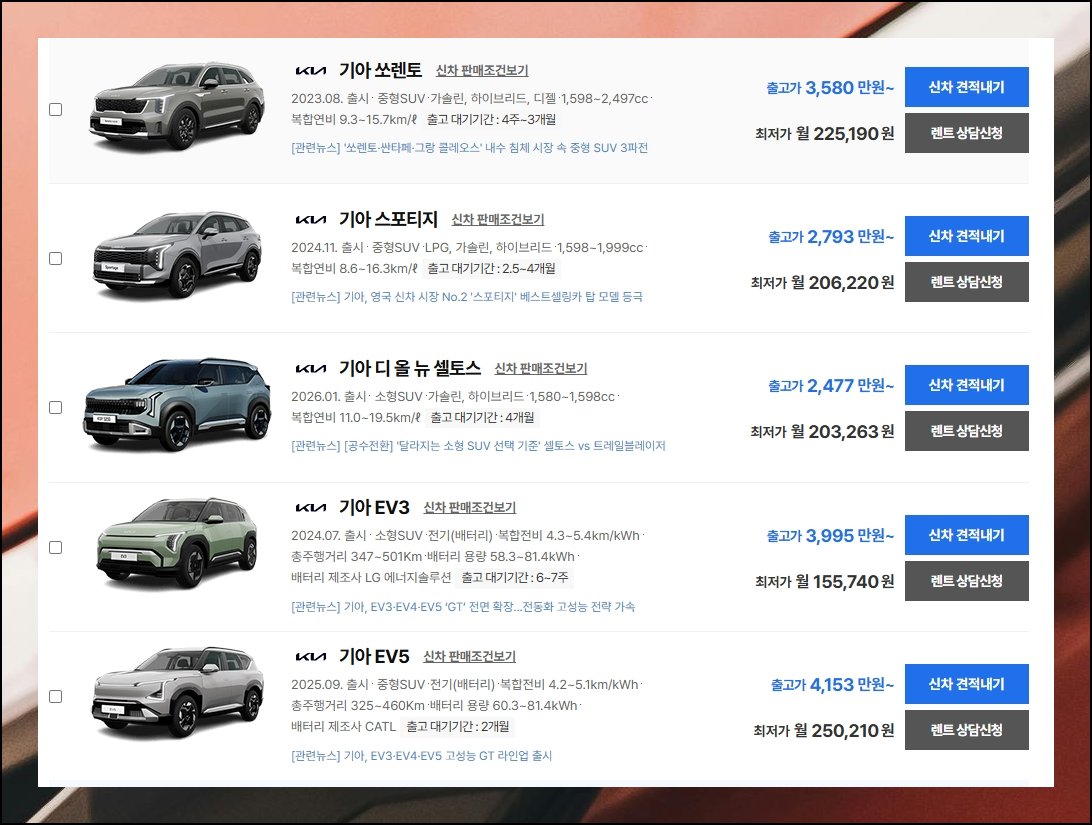The image size is (1092, 825).
Task: Open the 기아 스포티지 car thumbnail
Action: pos(177,256)
